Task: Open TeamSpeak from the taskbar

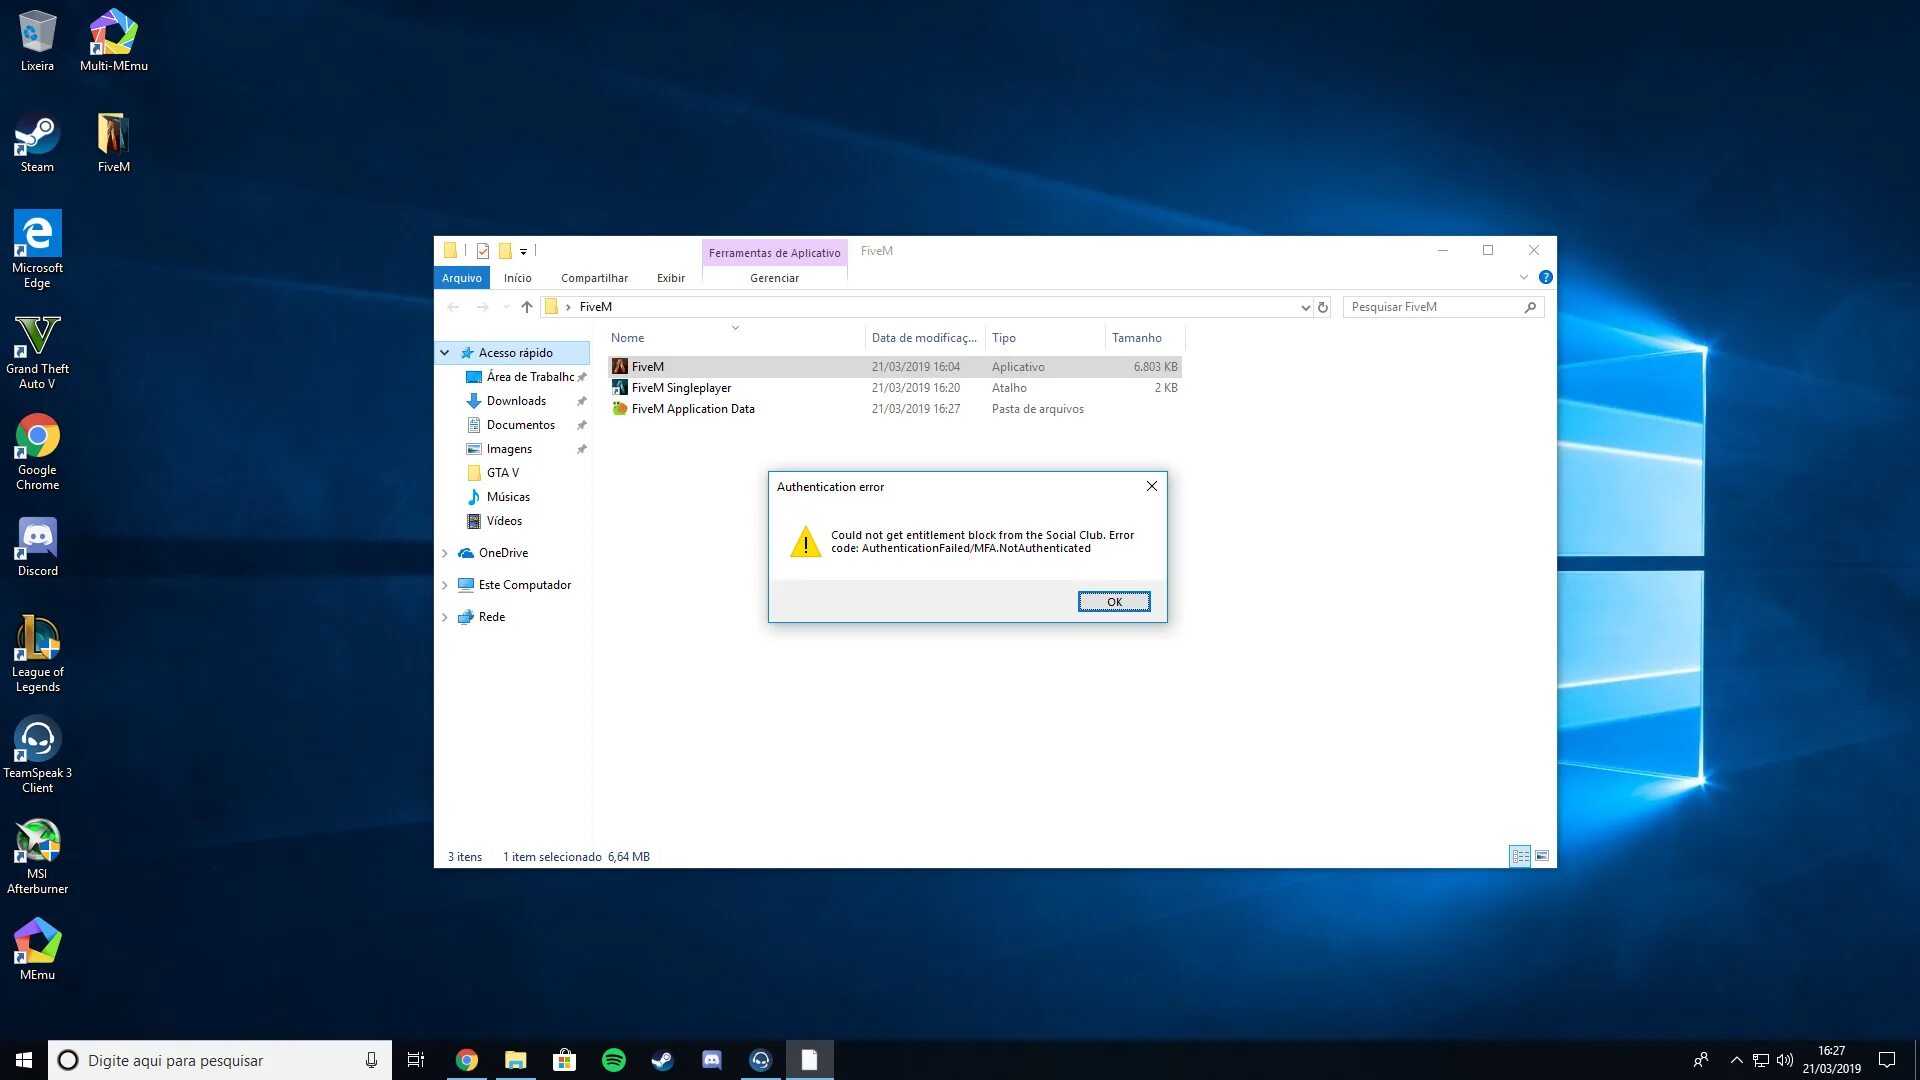Action: [x=761, y=1060]
